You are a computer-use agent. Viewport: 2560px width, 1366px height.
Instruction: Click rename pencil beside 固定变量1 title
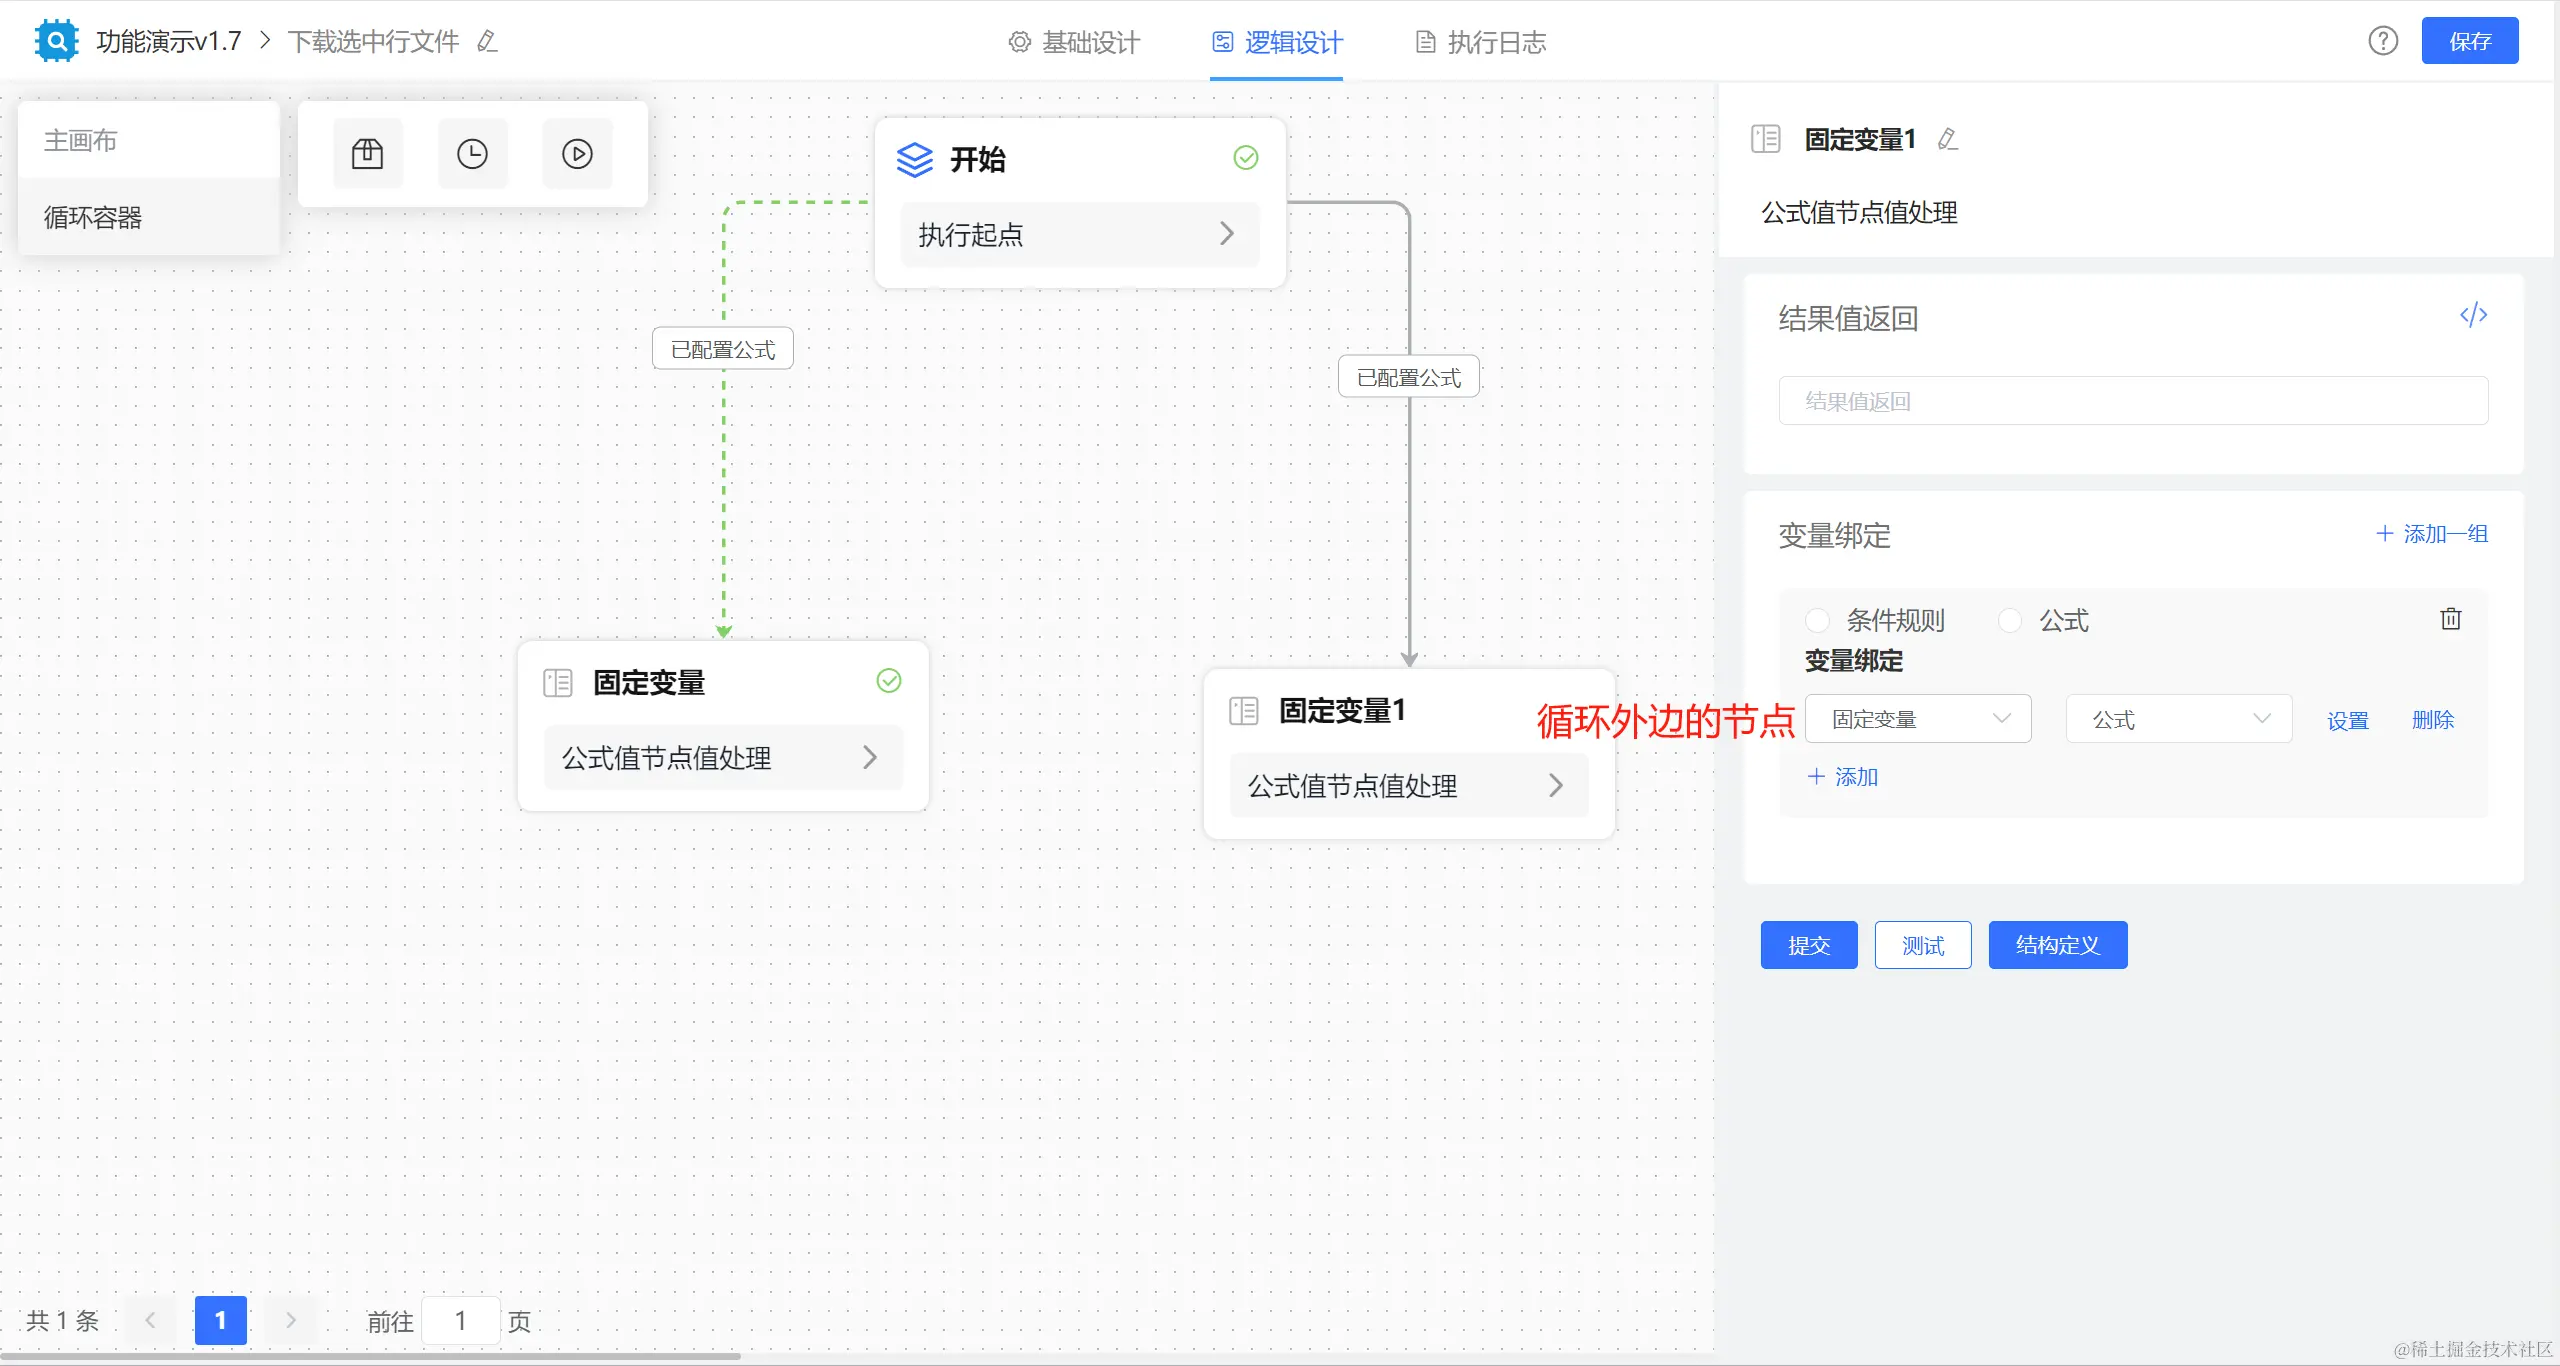pyautogui.click(x=1947, y=139)
